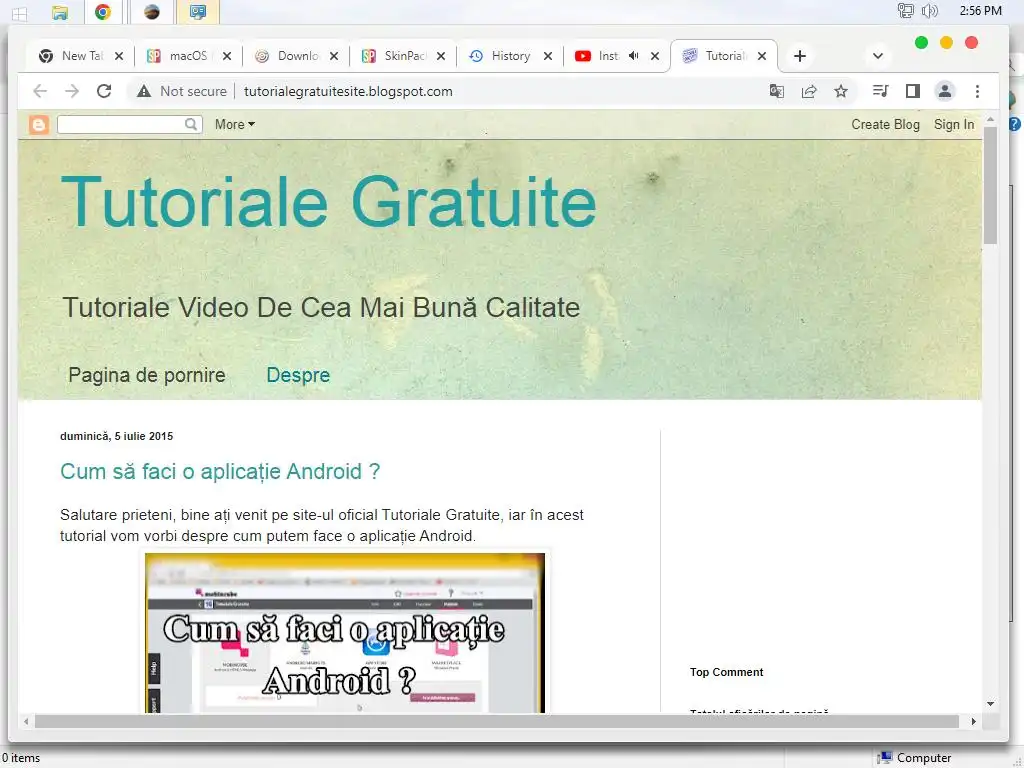Viewport: 1024px width, 768px height.
Task: Close the Tutoriale tab
Action: click(x=761, y=56)
